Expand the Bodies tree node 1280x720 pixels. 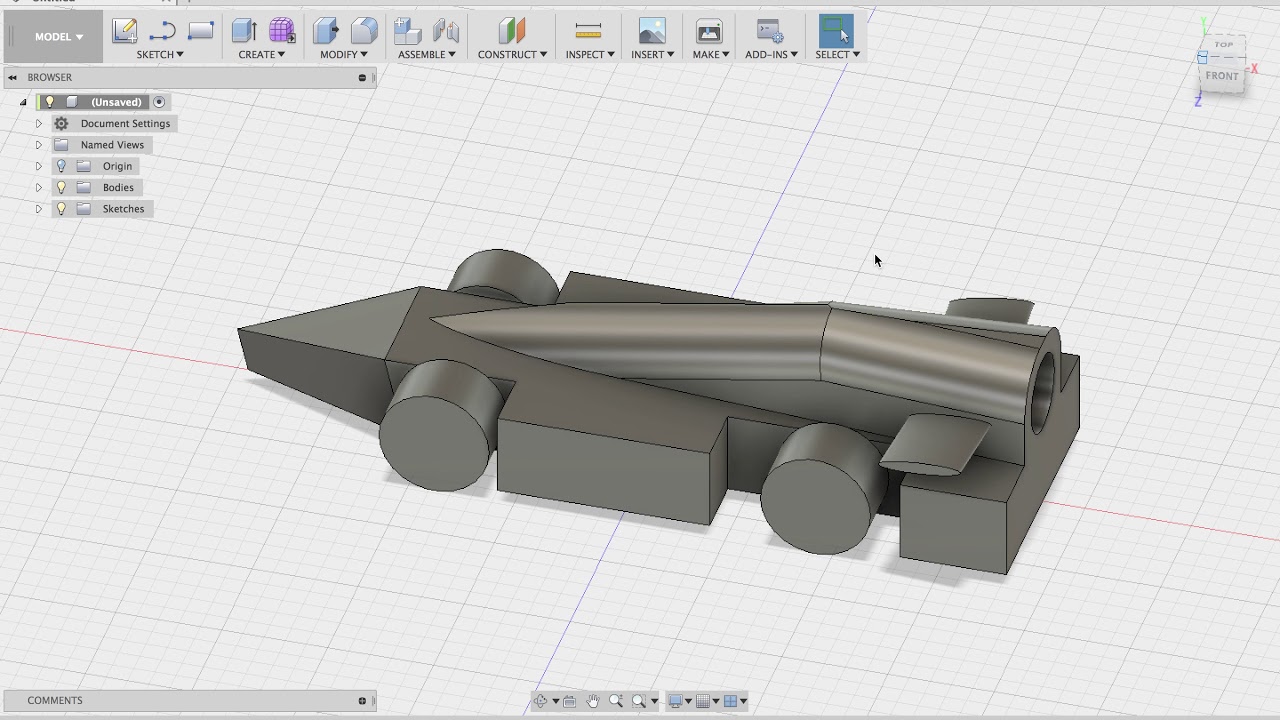[x=39, y=187]
